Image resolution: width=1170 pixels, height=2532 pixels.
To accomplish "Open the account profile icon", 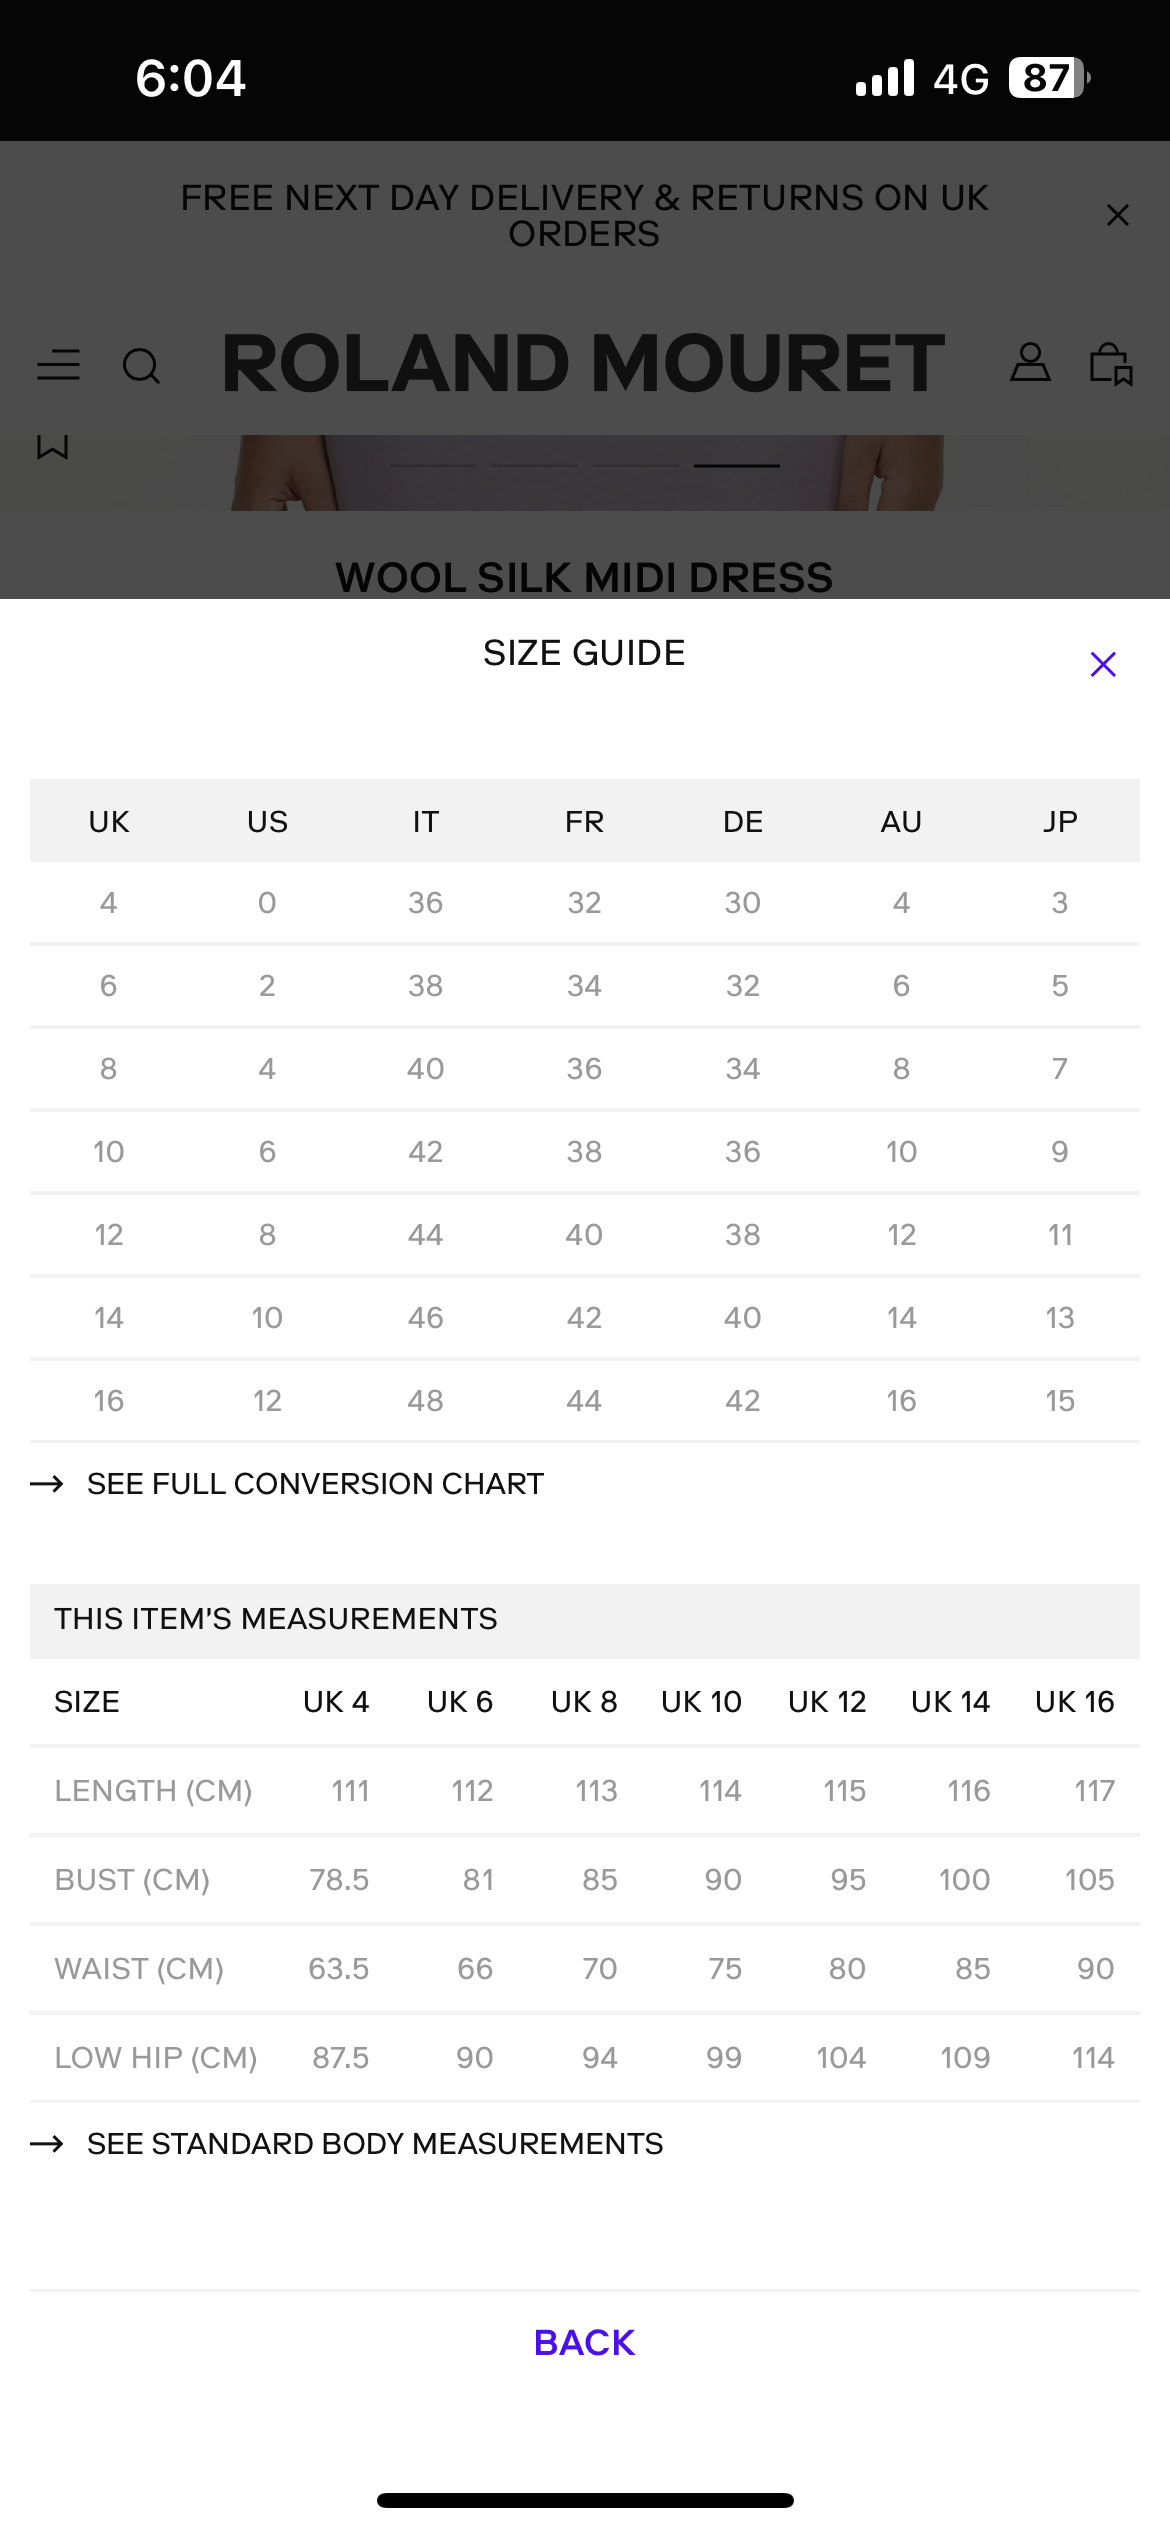I will pyautogui.click(x=1030, y=363).
